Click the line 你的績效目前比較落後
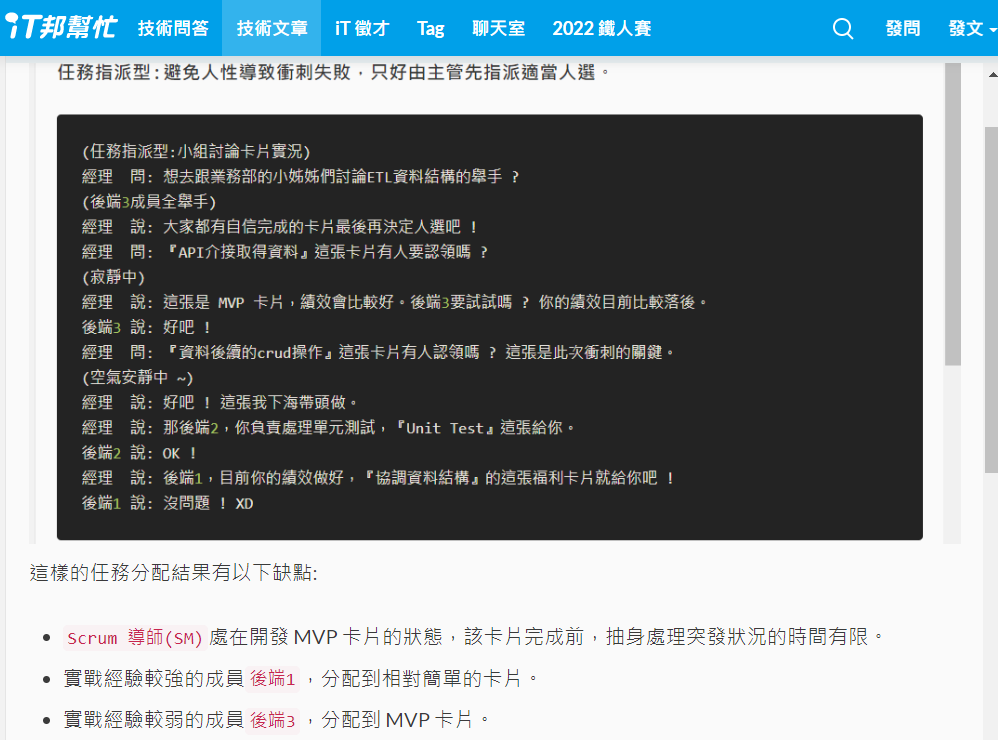998x740 pixels. tap(394, 302)
